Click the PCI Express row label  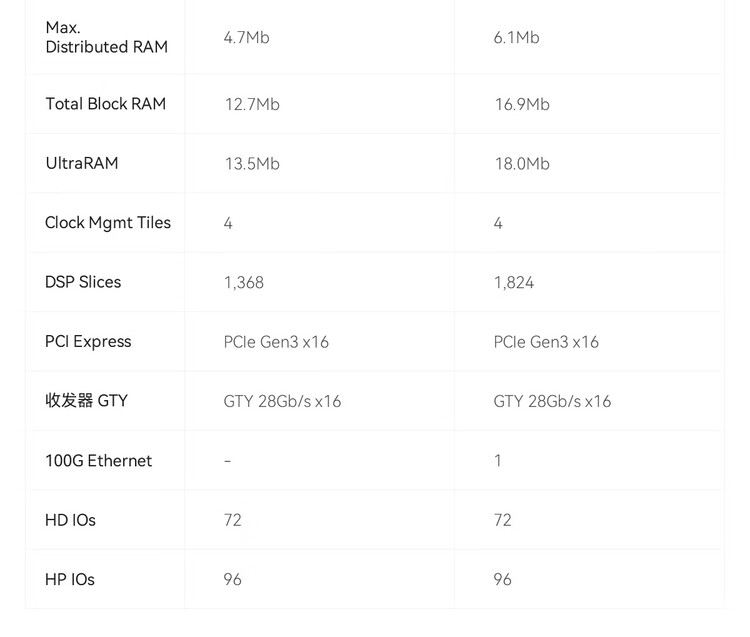[88, 341]
